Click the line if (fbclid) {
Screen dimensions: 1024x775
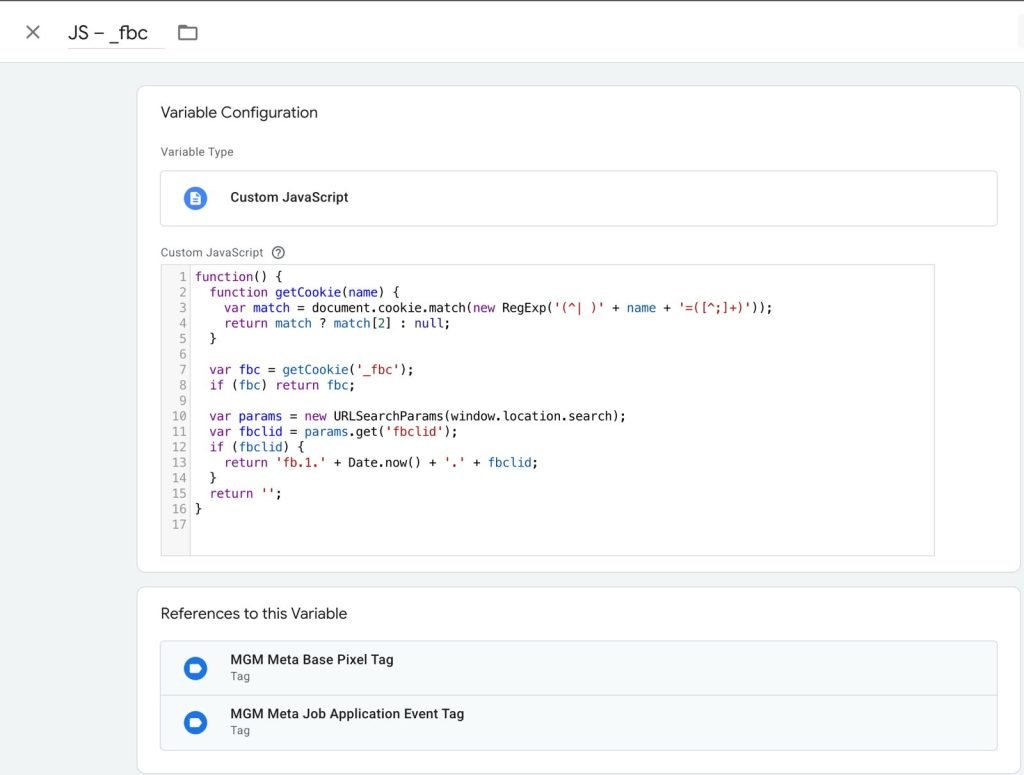[x=257, y=447]
